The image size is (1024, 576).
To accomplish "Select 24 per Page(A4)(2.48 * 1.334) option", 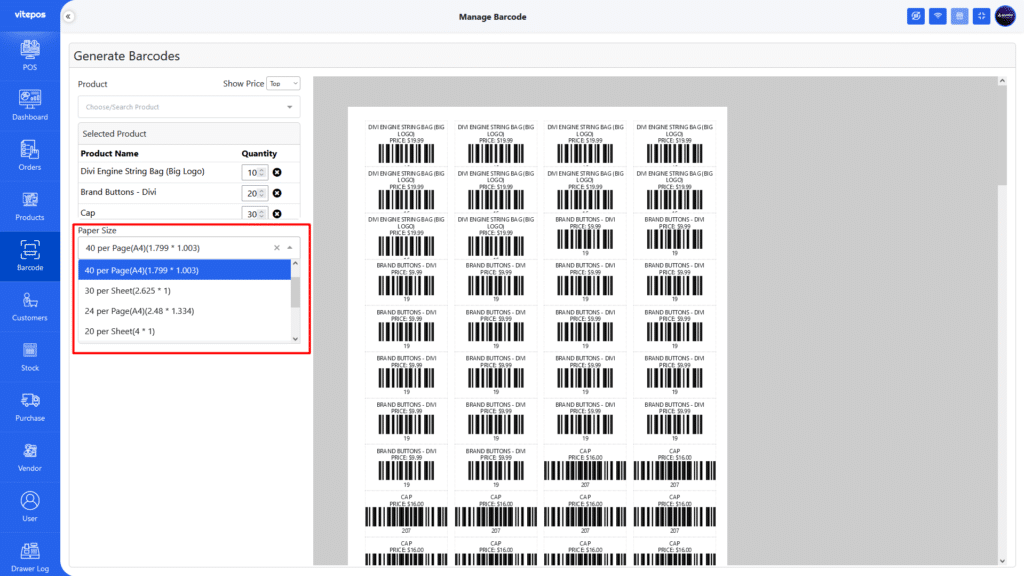I will [185, 311].
